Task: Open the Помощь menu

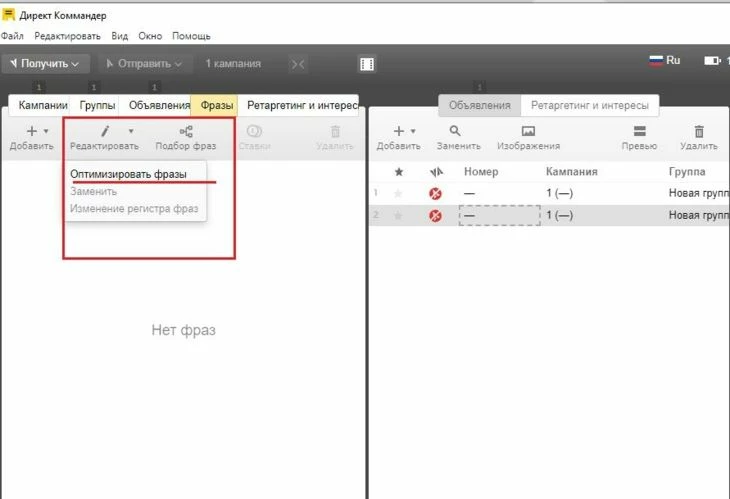Action: 191,36
